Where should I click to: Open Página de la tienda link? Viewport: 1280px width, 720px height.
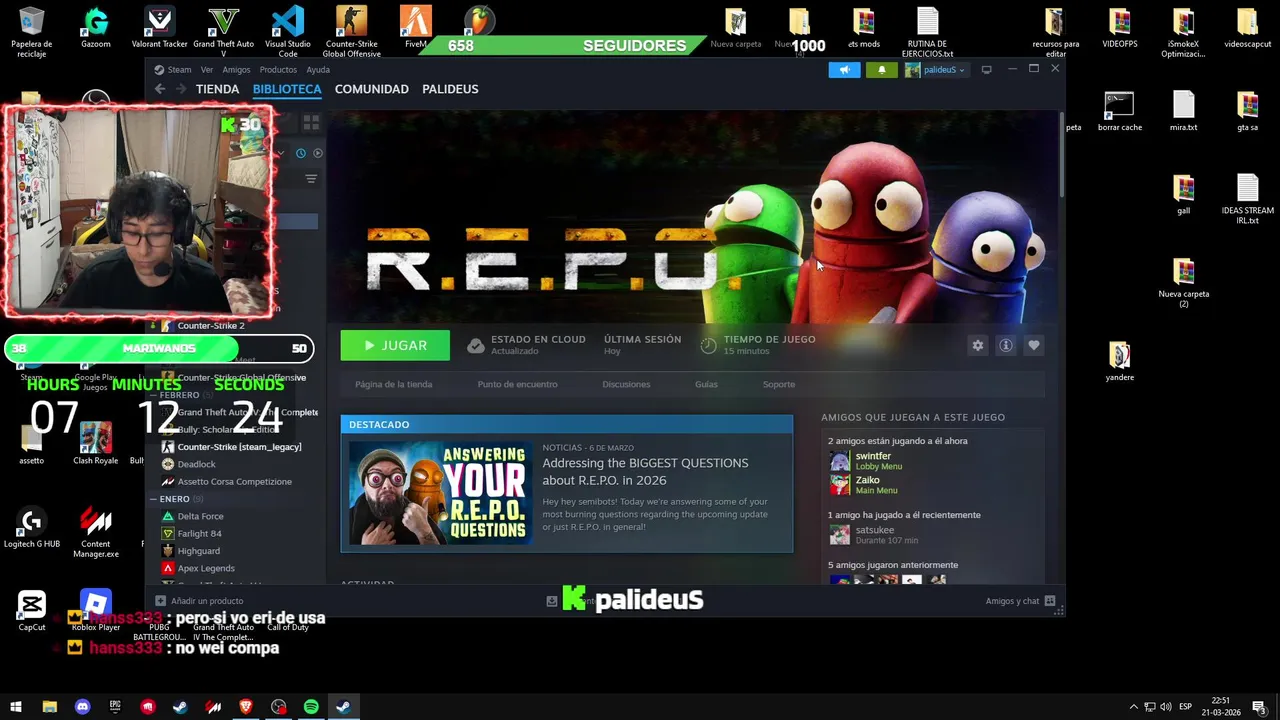pos(393,384)
